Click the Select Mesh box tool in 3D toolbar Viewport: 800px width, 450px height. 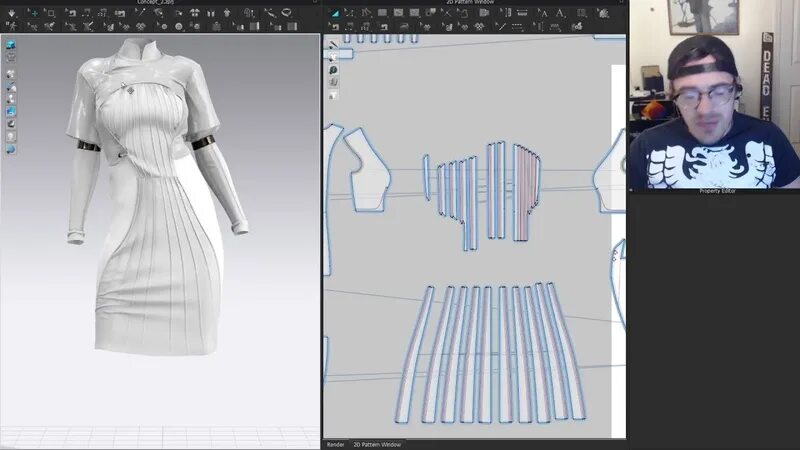pos(50,14)
